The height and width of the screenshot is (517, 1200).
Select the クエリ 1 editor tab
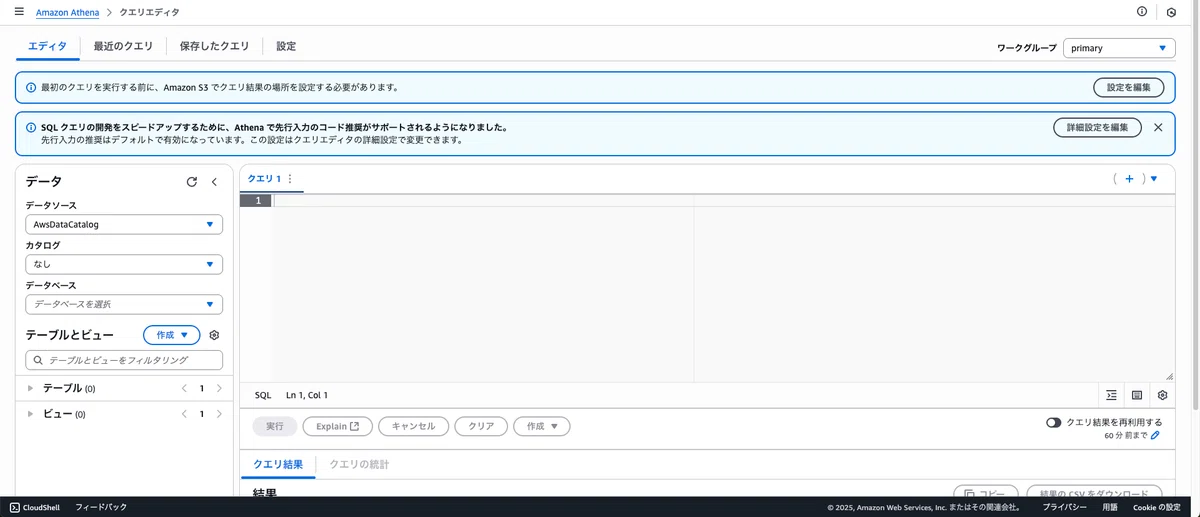pyautogui.click(x=265, y=179)
